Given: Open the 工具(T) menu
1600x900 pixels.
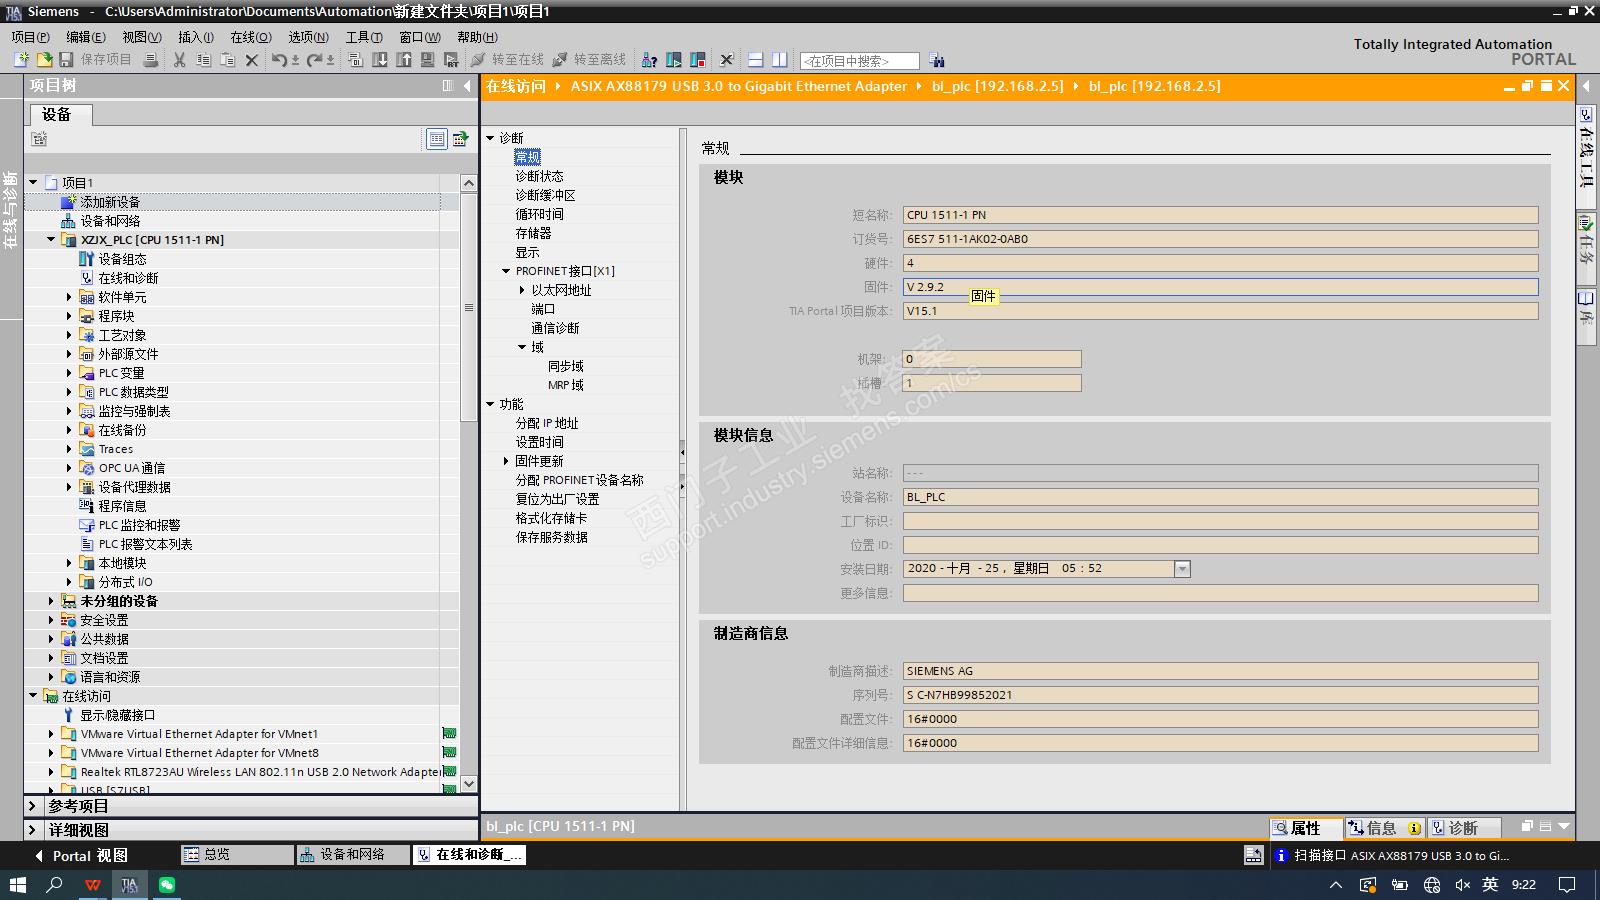Looking at the screenshot, I should tap(365, 37).
